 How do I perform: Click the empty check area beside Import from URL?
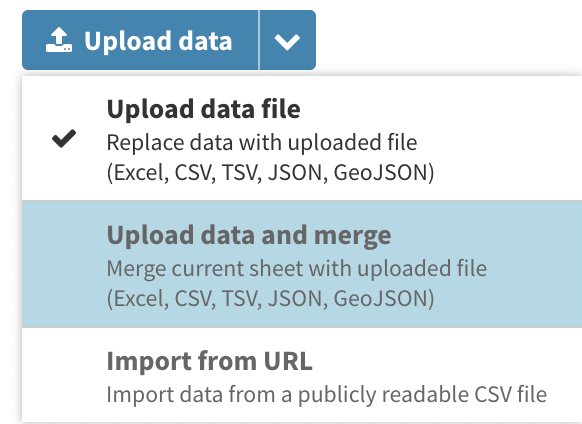pos(64,376)
